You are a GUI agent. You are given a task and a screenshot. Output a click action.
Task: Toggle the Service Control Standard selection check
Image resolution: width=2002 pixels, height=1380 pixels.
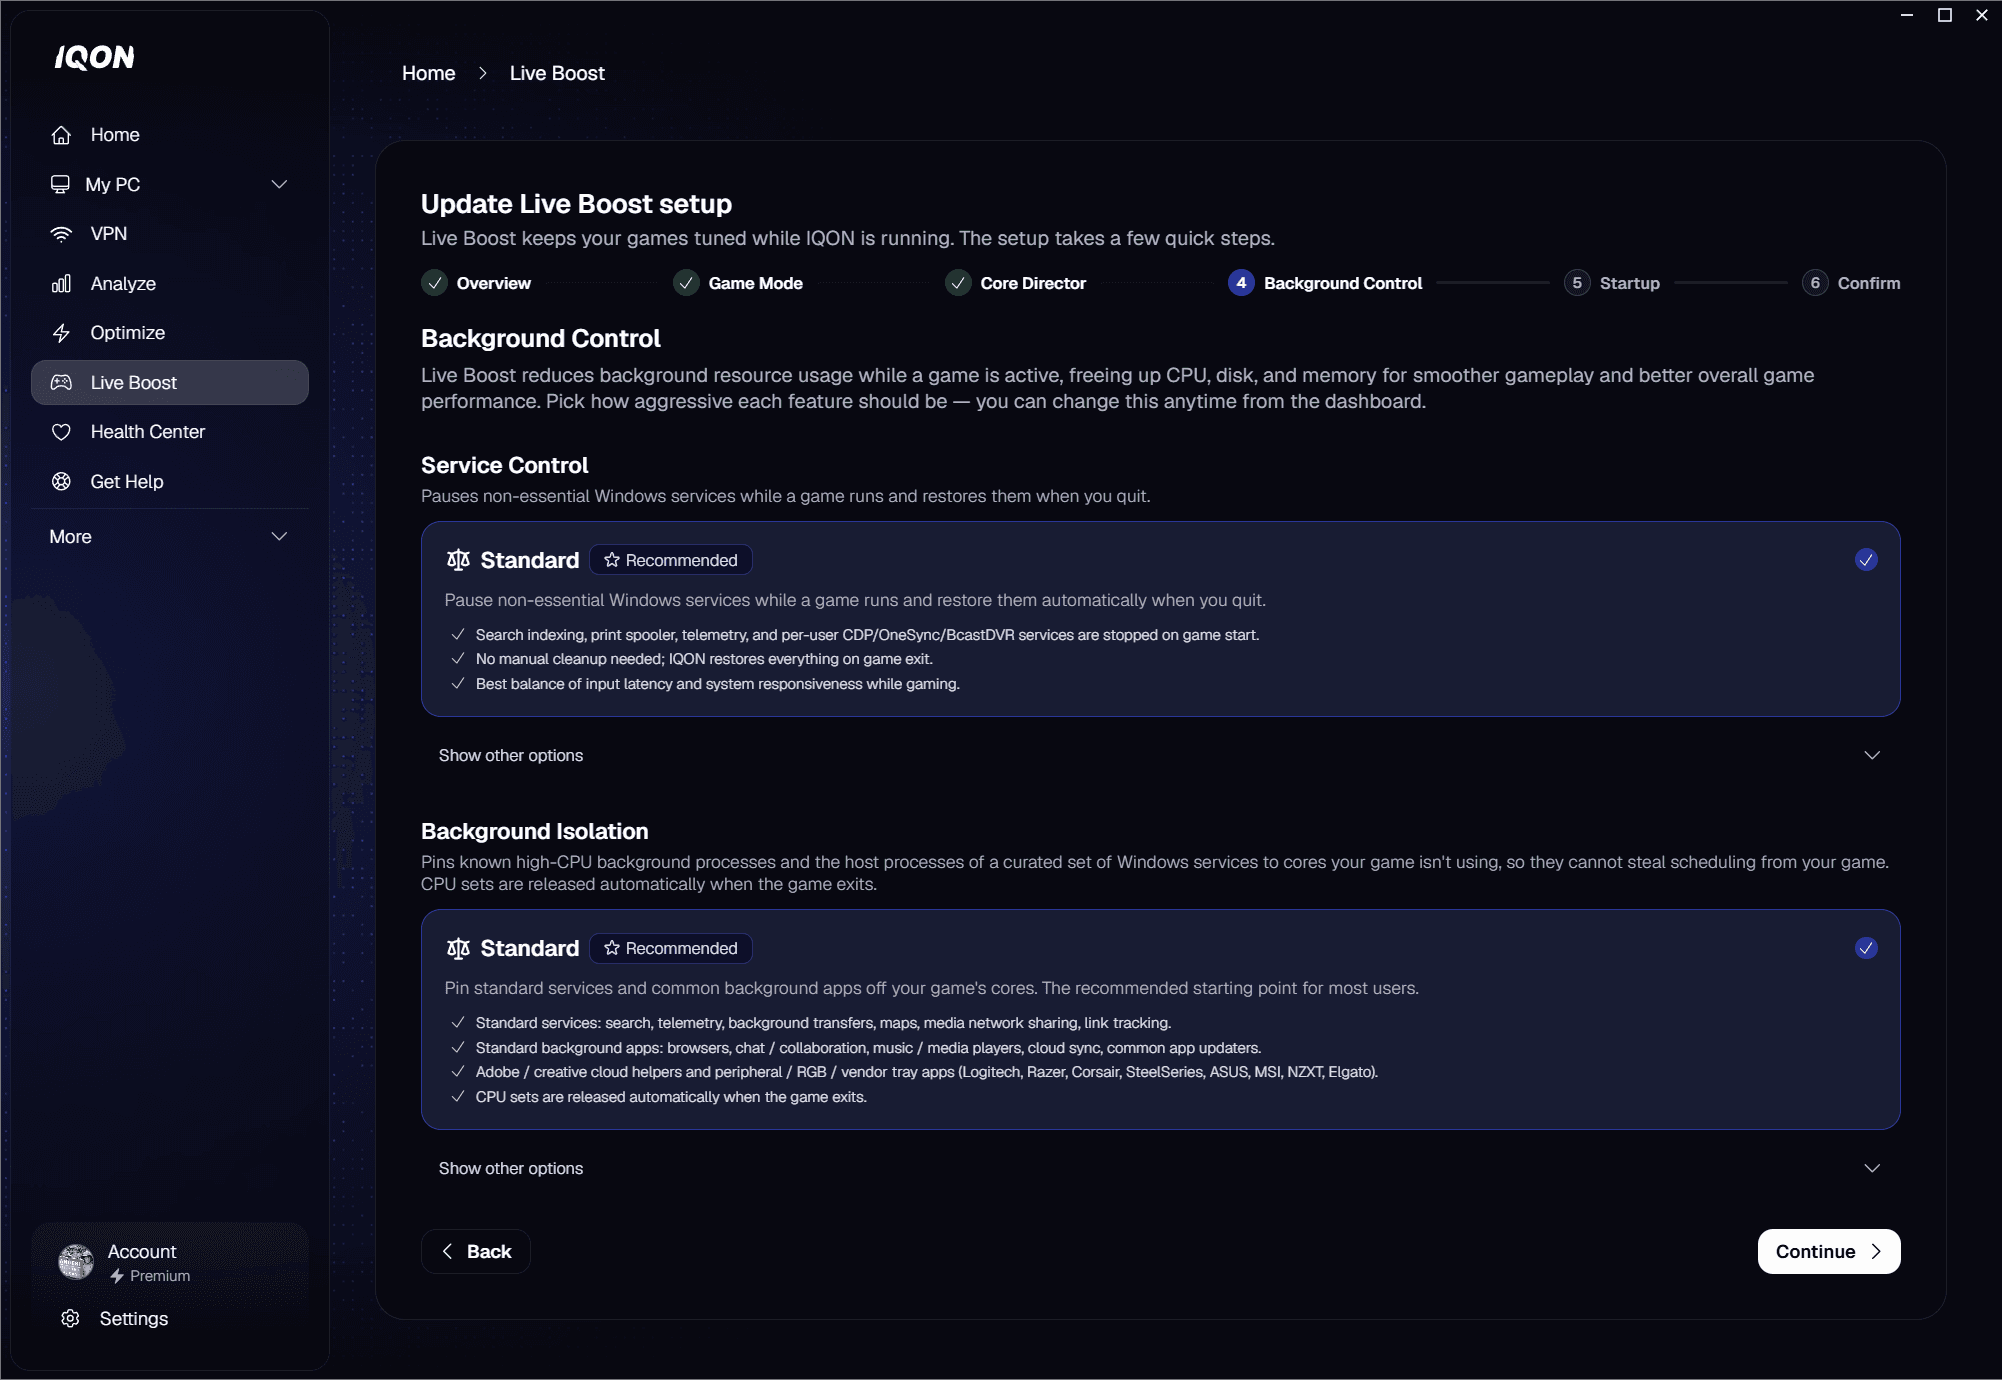click(x=1866, y=560)
